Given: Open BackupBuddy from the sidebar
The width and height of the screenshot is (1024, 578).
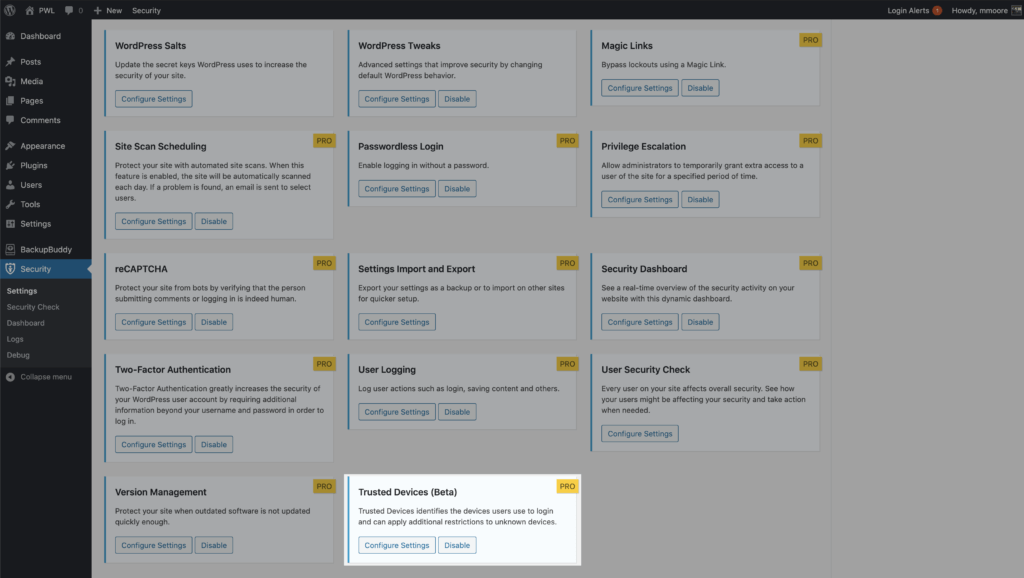Looking at the screenshot, I should tap(46, 250).
